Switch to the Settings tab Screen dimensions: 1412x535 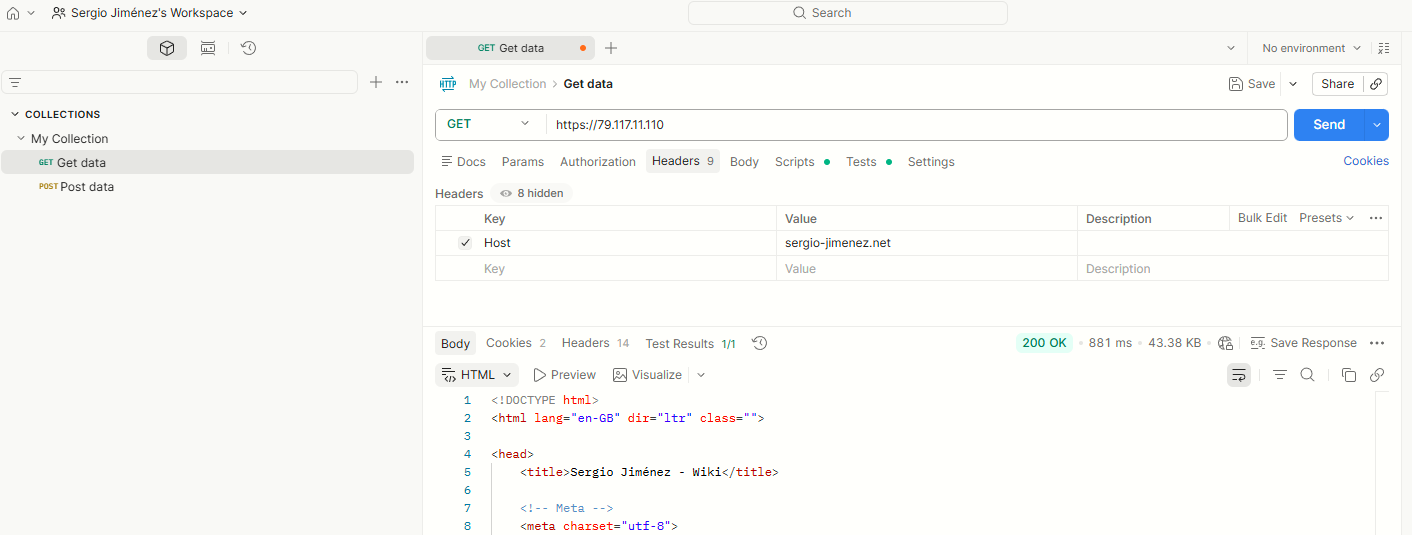(x=931, y=162)
